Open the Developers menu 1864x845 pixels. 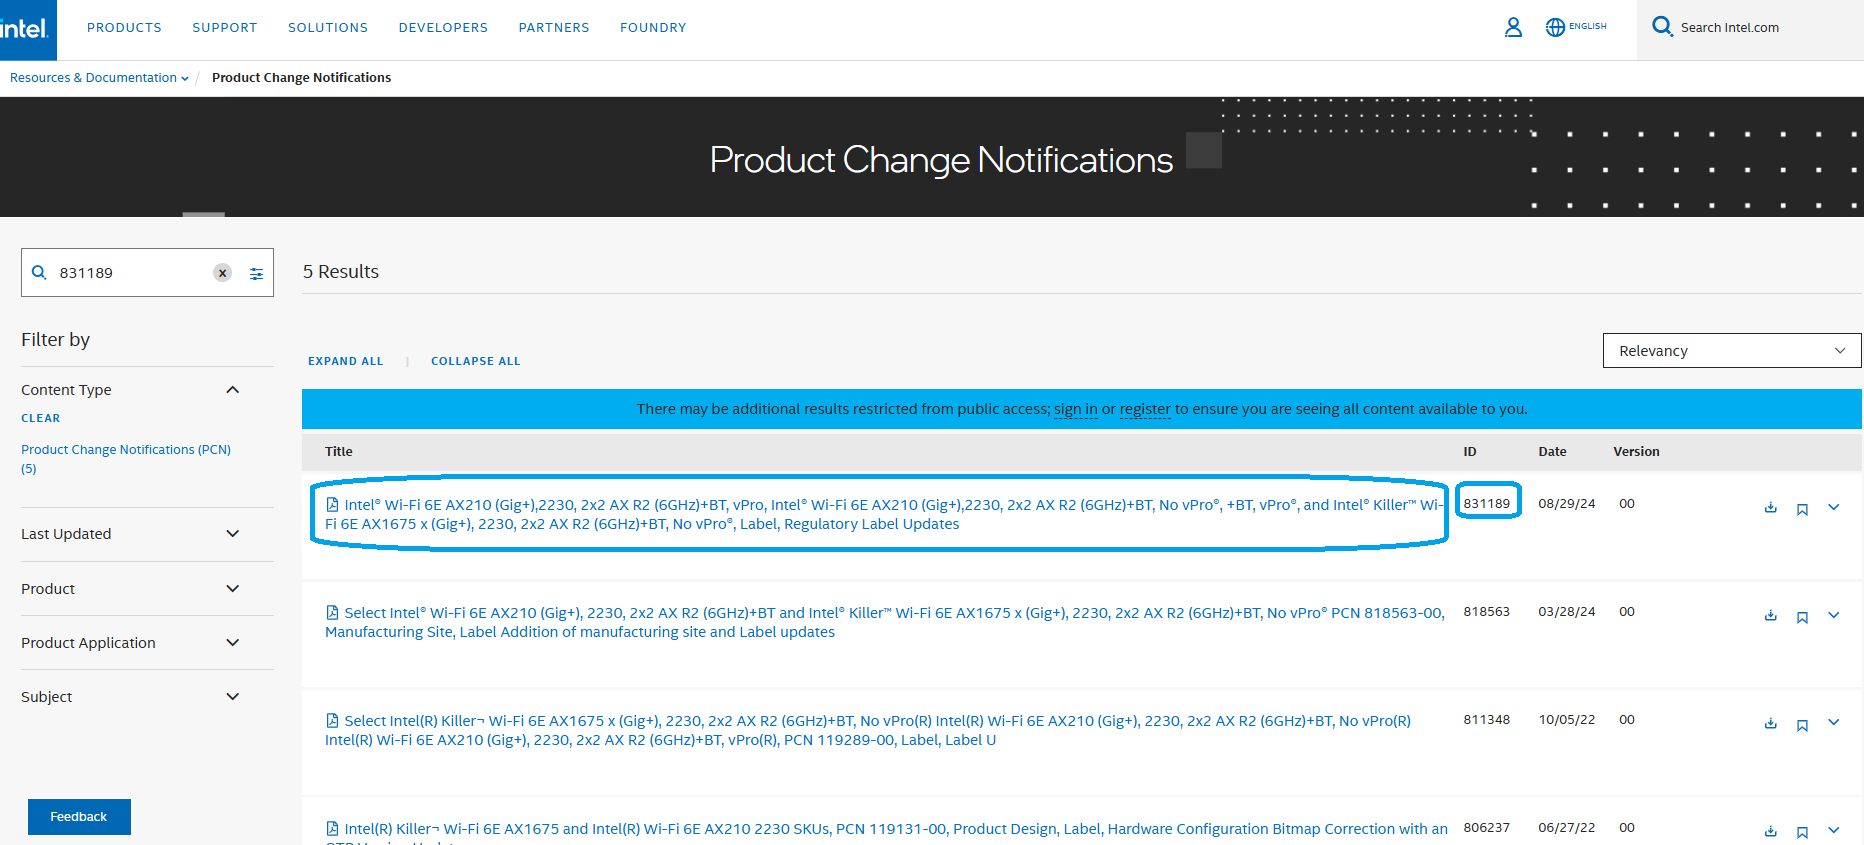(x=443, y=28)
